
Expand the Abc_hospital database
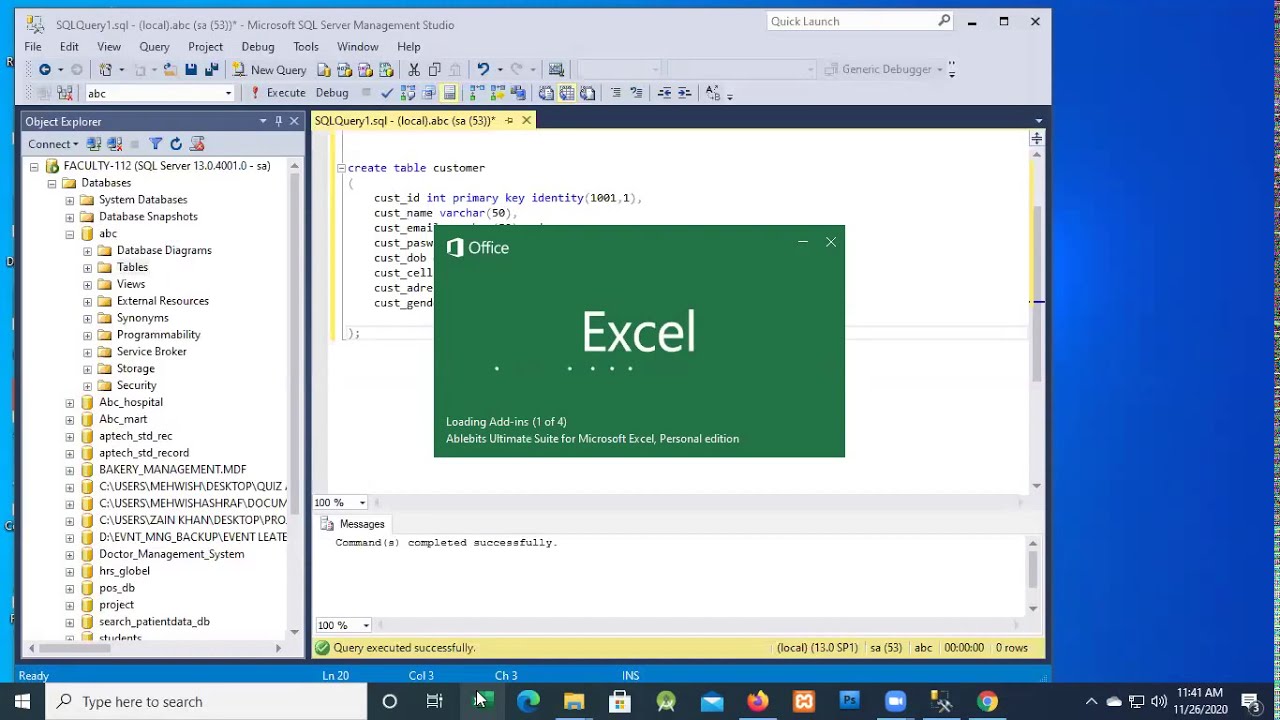[70, 403]
